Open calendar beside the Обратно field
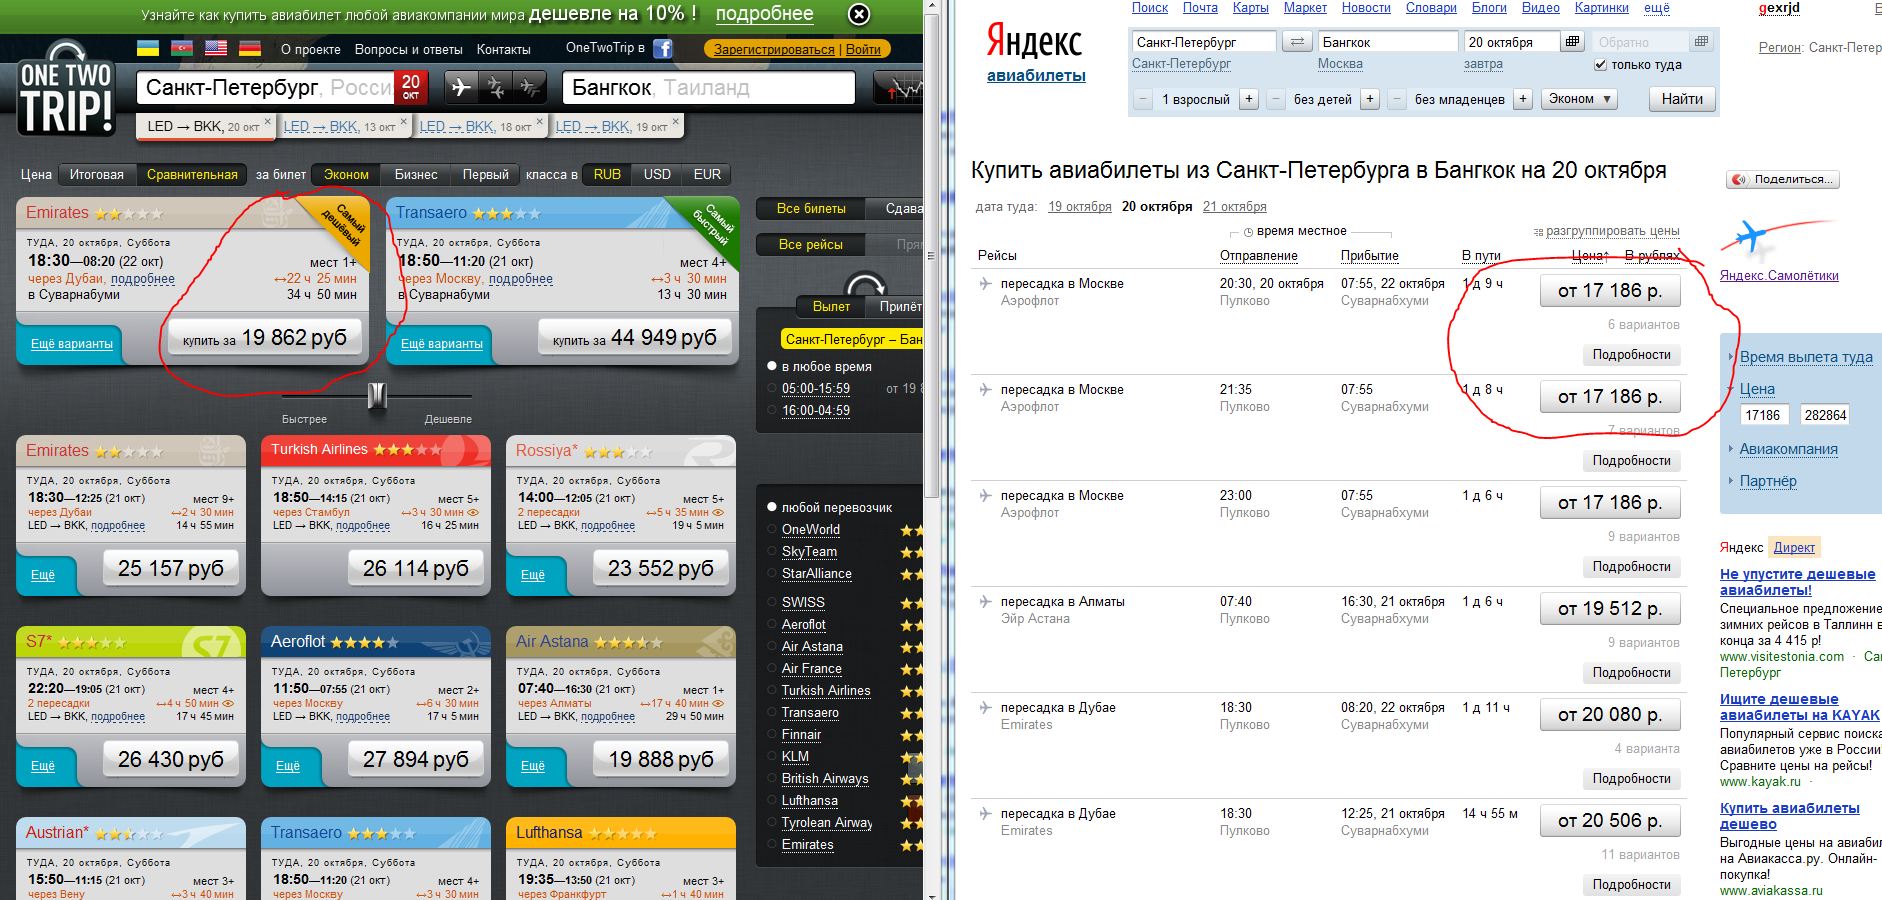 pyautogui.click(x=1701, y=42)
